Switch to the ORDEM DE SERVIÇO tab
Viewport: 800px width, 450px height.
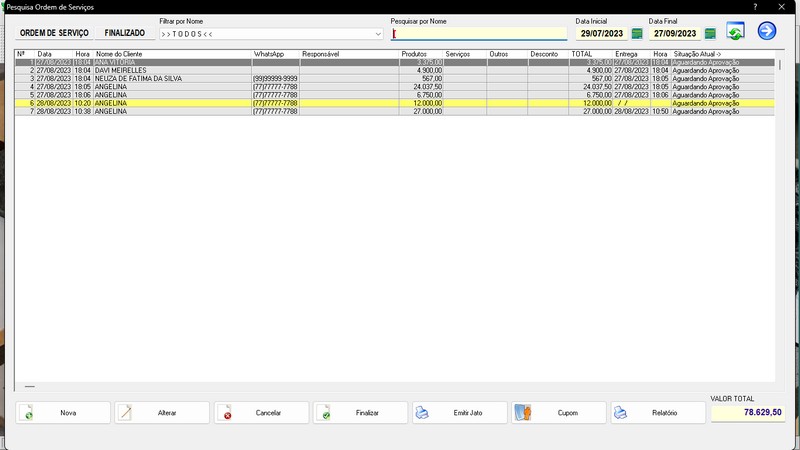[54, 33]
